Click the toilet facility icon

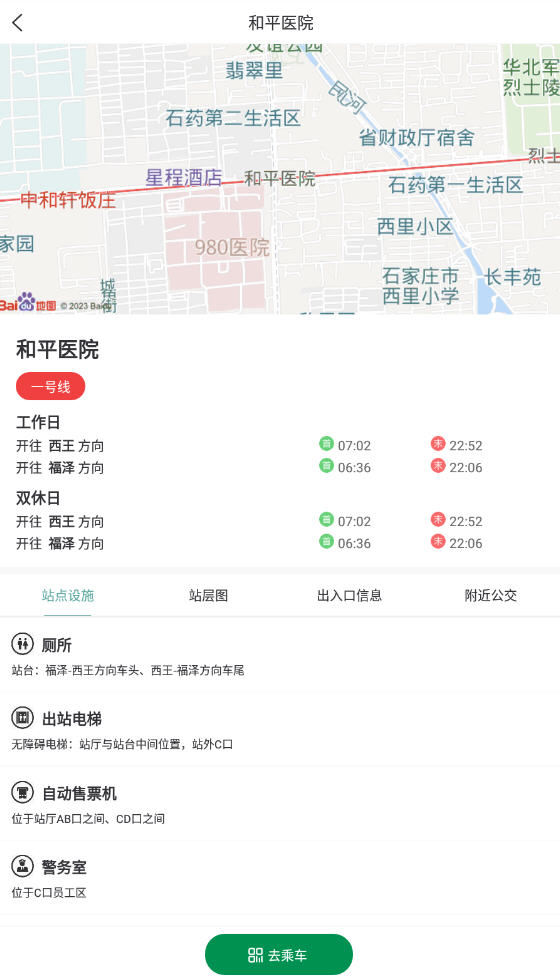[22, 643]
